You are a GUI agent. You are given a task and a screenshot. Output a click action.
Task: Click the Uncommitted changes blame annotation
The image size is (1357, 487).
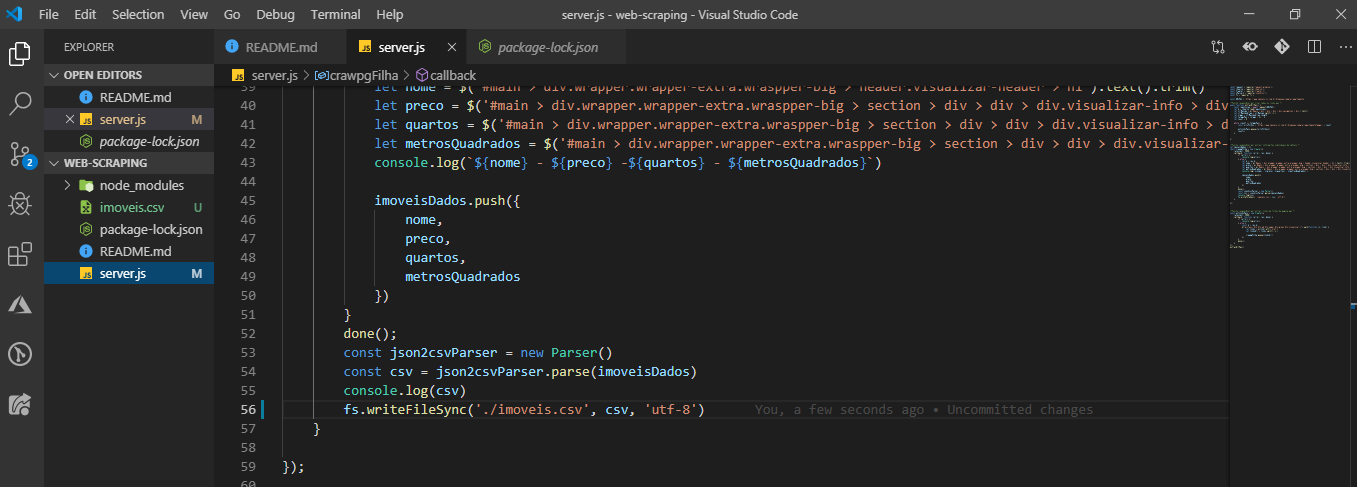924,410
